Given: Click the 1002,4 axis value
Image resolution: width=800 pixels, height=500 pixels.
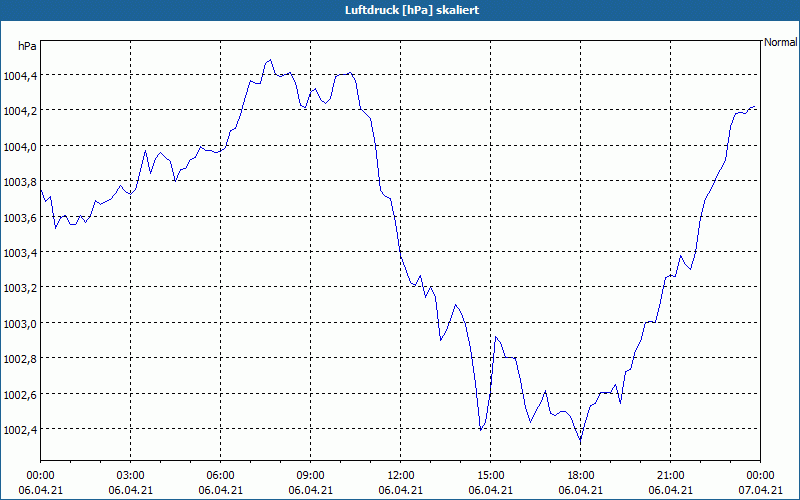Looking at the screenshot, I should (20, 431).
